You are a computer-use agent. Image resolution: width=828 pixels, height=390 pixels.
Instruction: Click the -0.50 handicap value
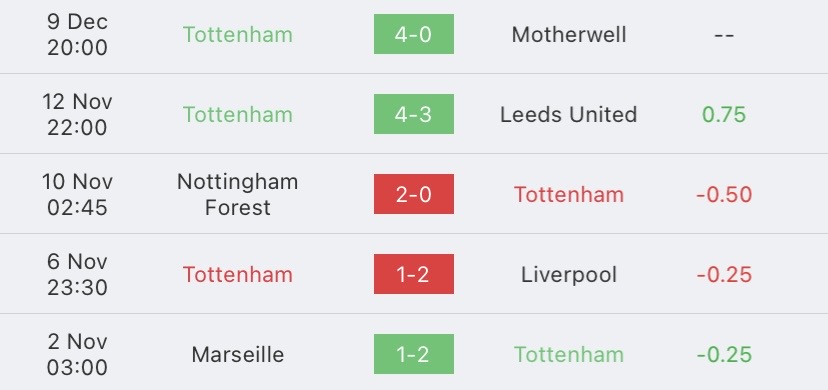tap(724, 195)
